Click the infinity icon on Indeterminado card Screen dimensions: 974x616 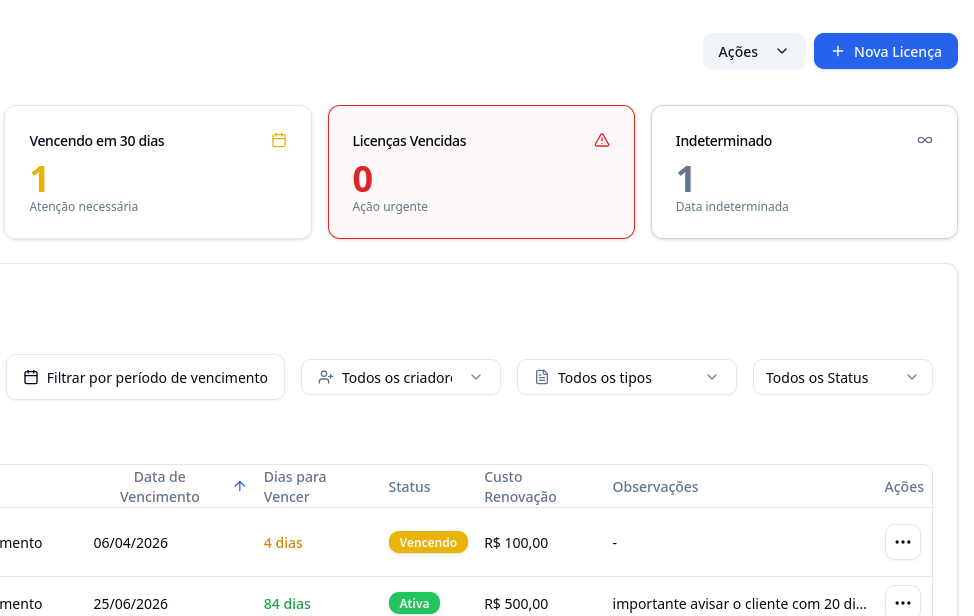click(x=925, y=140)
